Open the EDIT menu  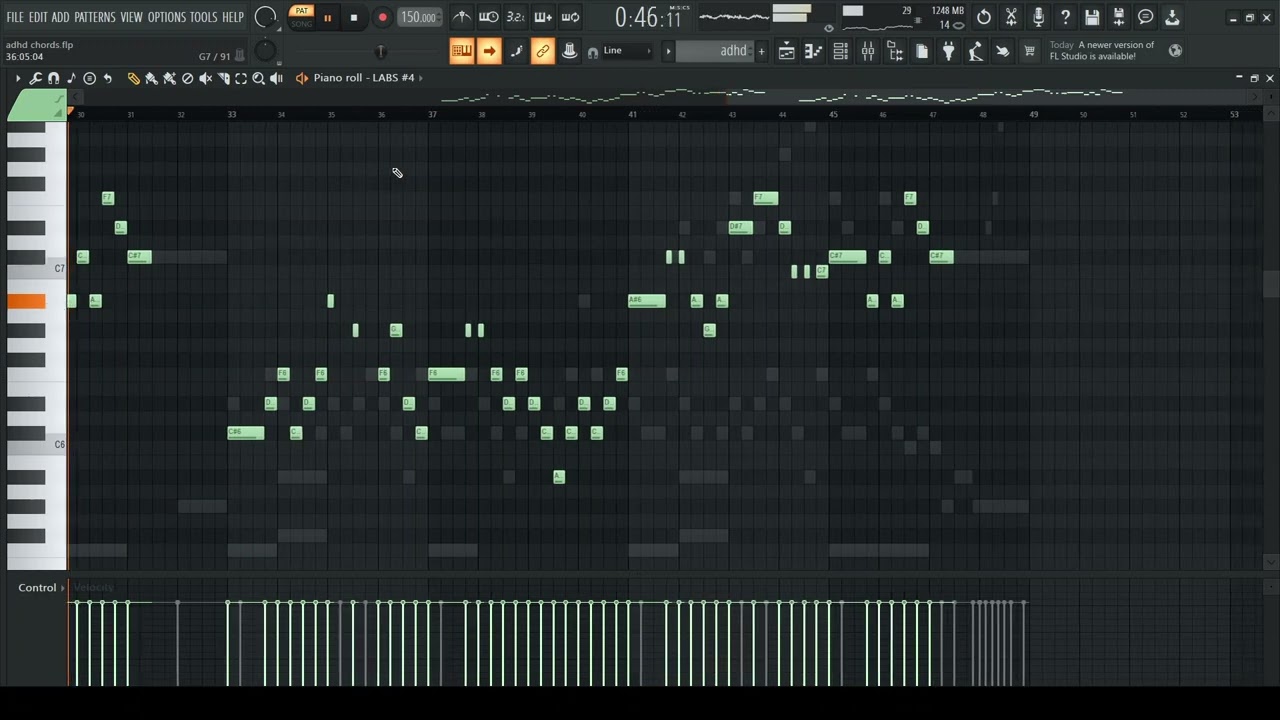tap(38, 17)
